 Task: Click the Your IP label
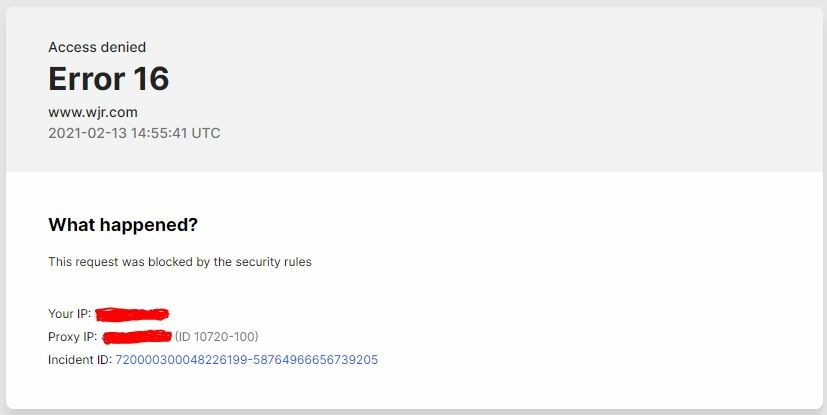click(70, 314)
